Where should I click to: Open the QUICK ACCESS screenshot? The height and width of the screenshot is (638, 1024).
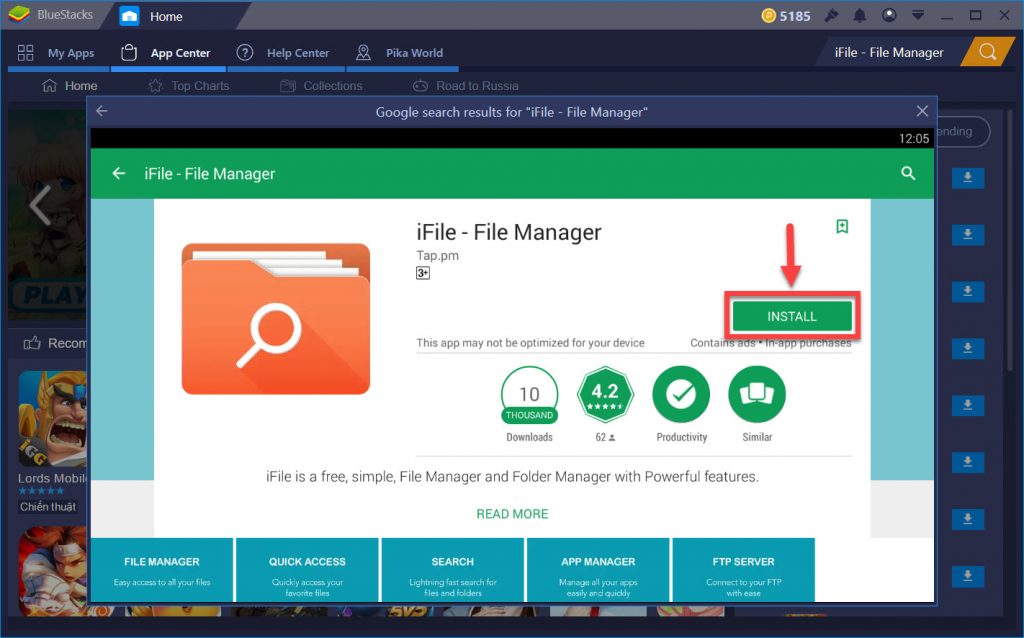307,569
